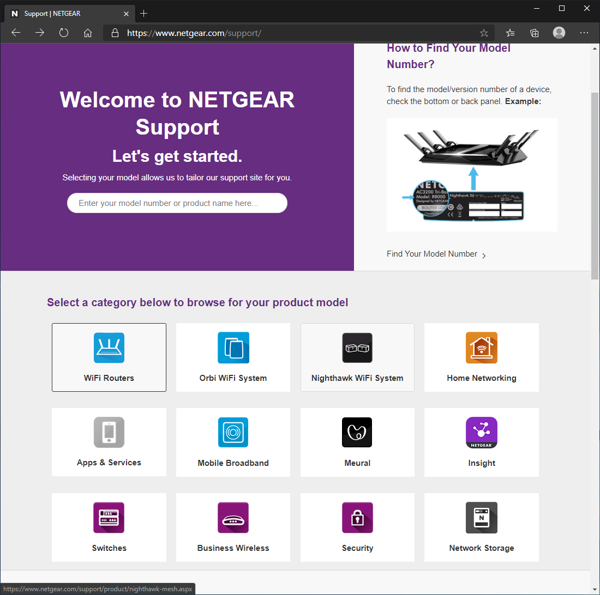The image size is (600, 595).
Task: Click the Welcome to NETGEAR Support heading
Action: 177,113
